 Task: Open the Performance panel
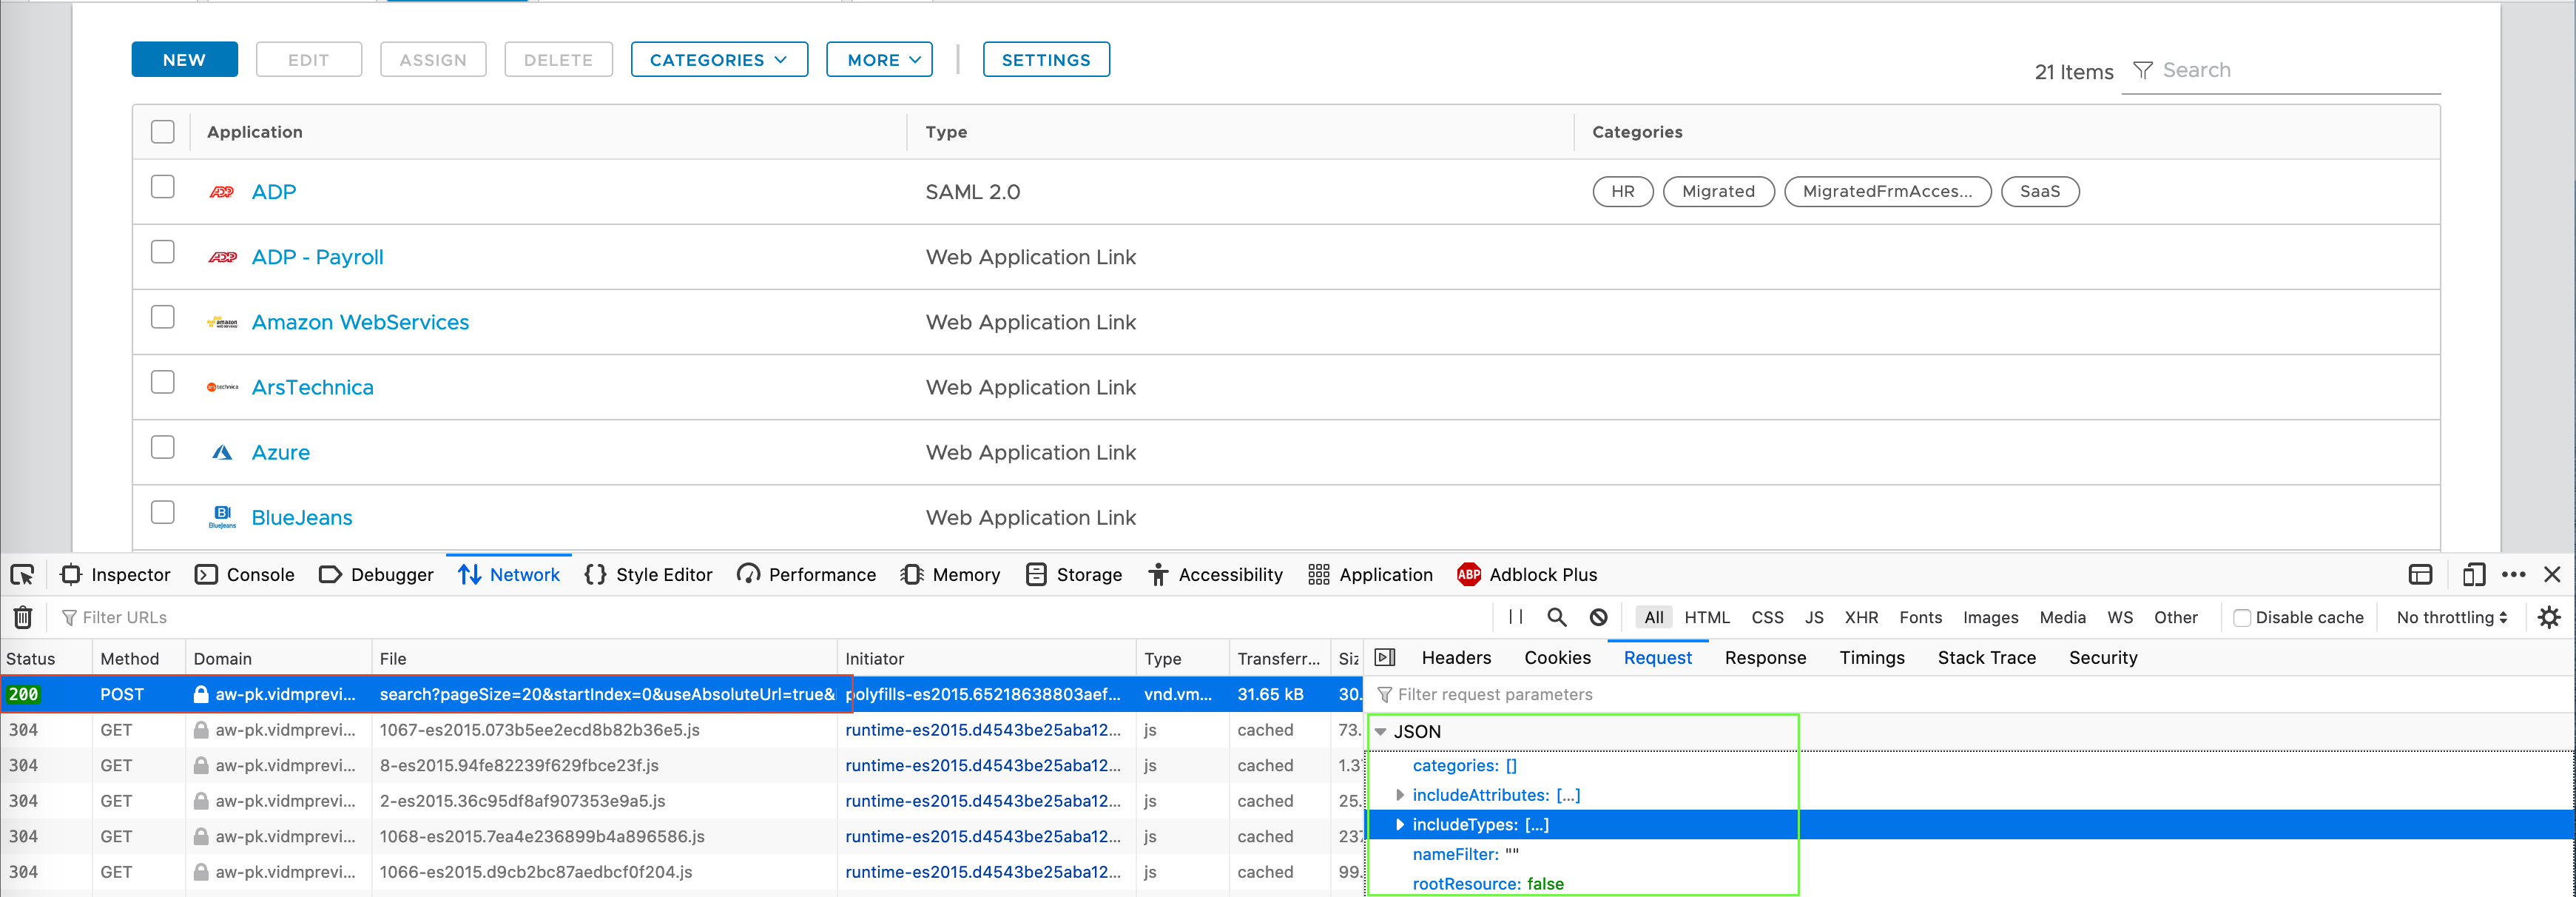click(807, 575)
